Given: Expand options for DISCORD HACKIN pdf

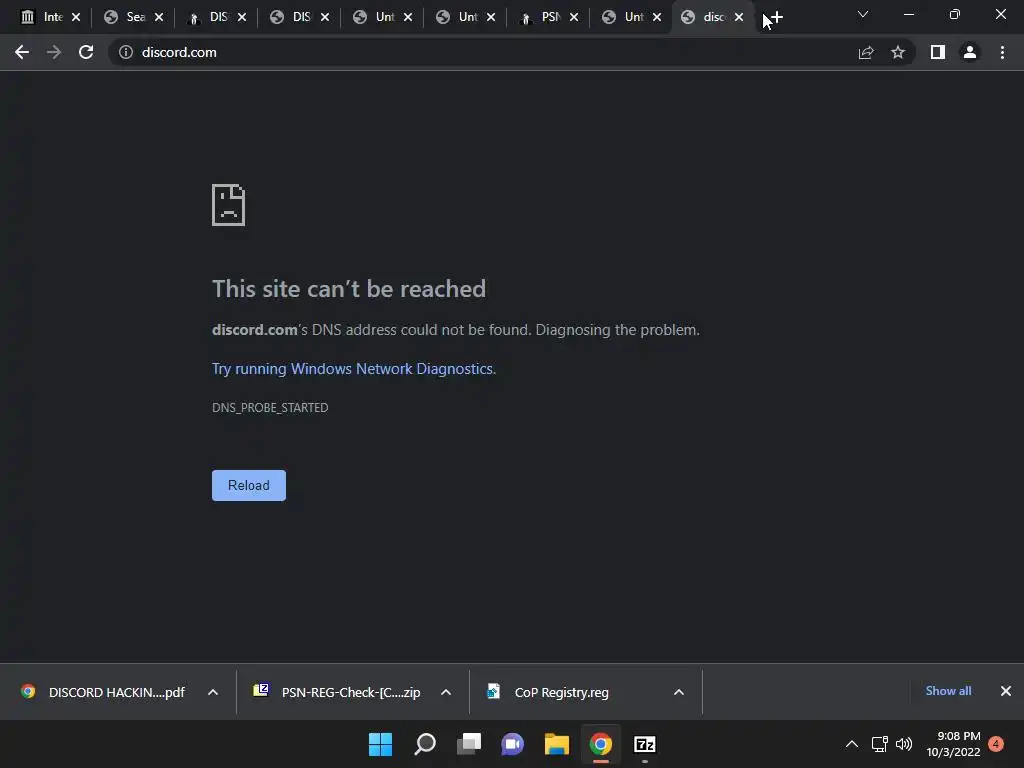Looking at the screenshot, I should tap(213, 692).
